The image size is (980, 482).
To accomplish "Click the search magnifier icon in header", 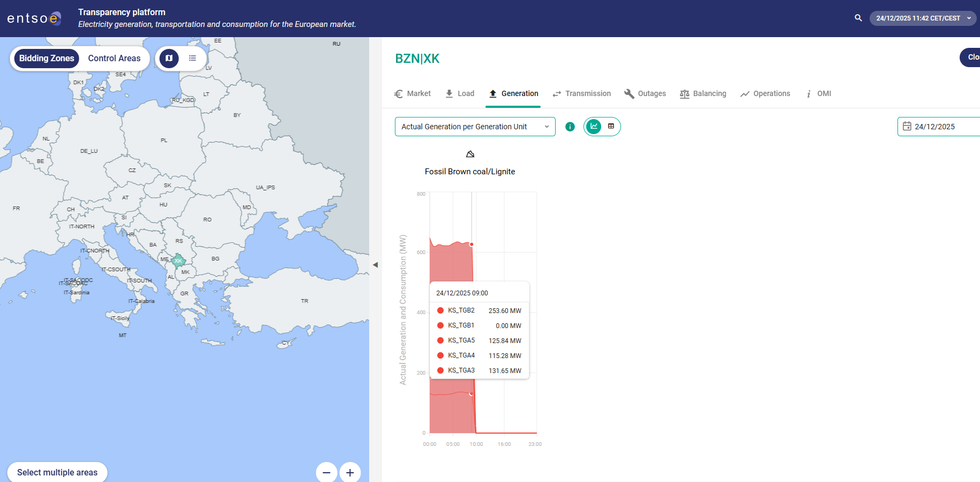I will 858,18.
